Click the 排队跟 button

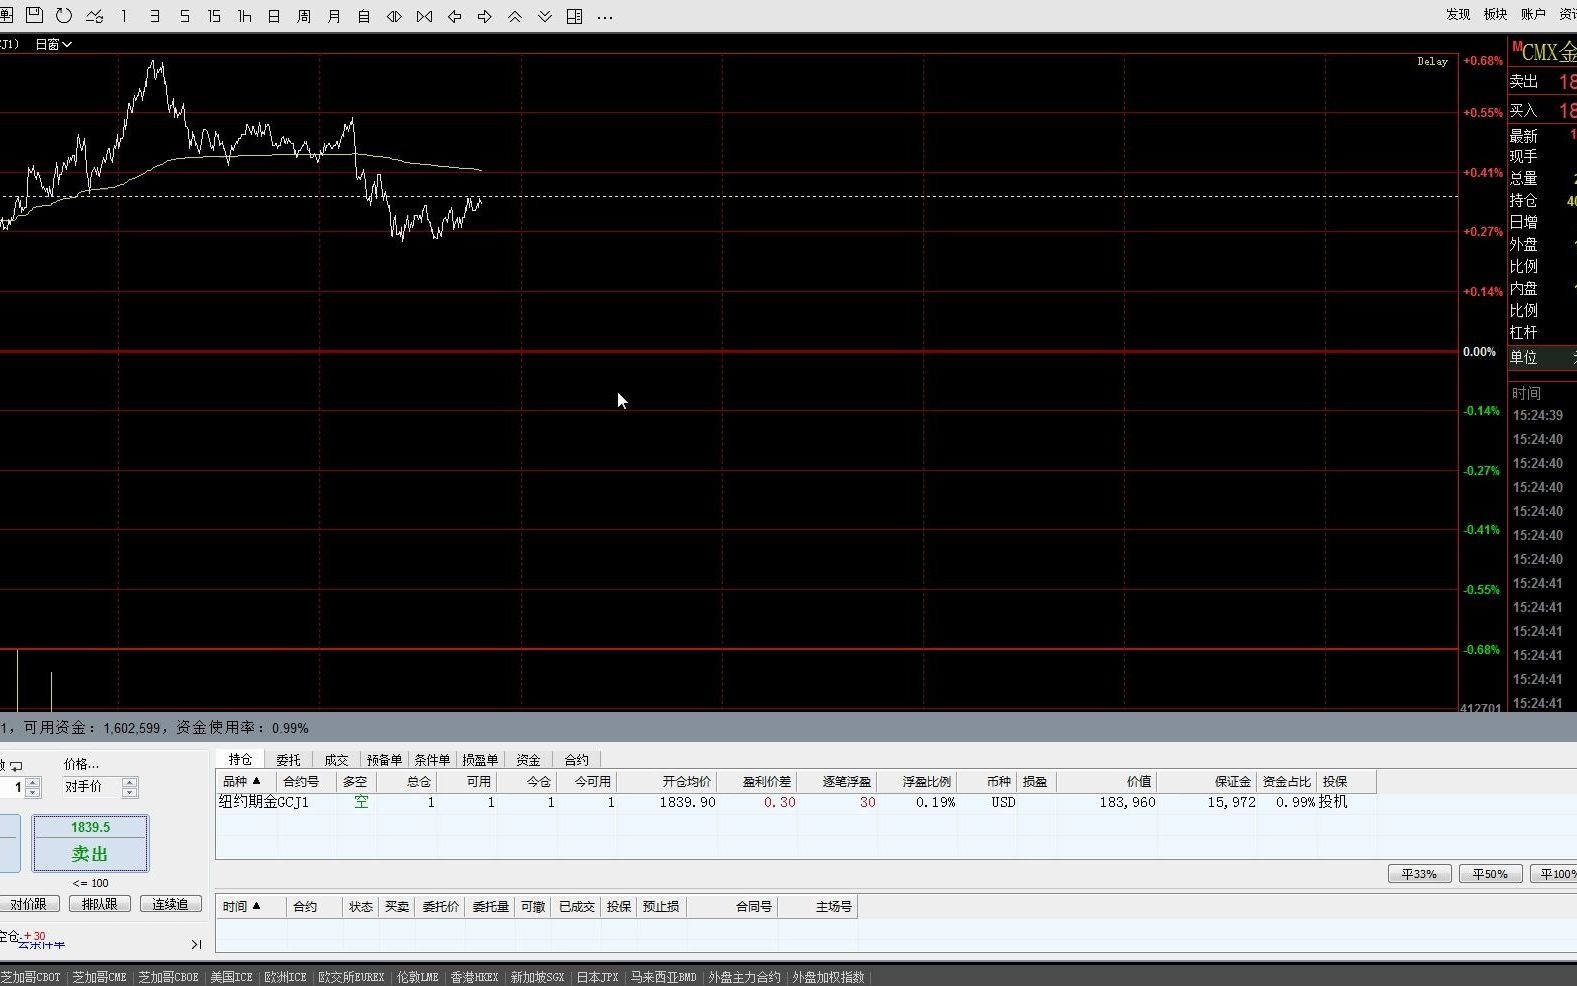point(100,904)
